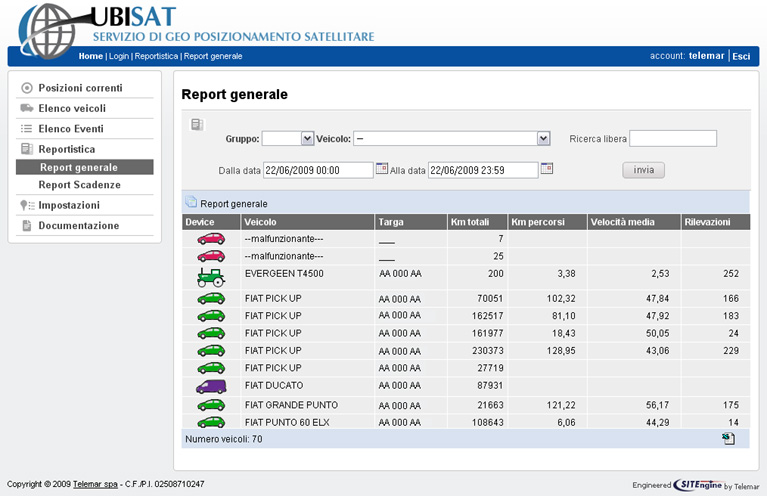Image resolution: width=767 pixels, height=496 pixels.
Task: Open Elenco veicoli in the sidebar
Action: 72,109
